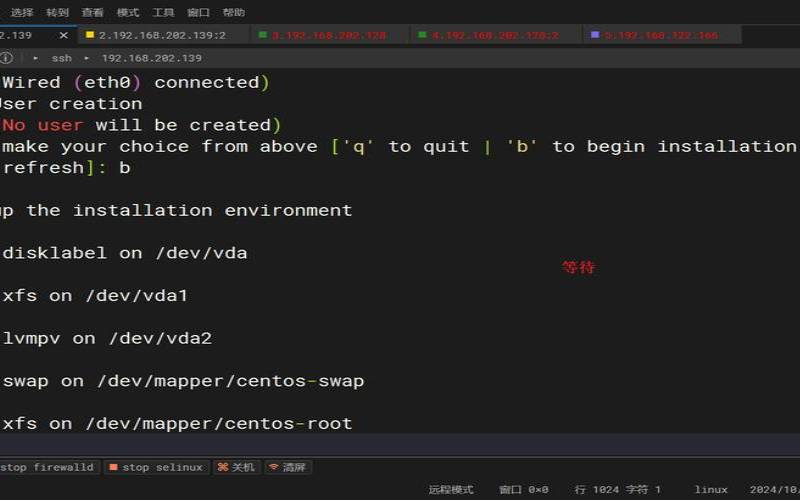Viewport: 800px width, 500px height.
Task: Click the info icon in the path bar
Action: pyautogui.click(x=7, y=58)
